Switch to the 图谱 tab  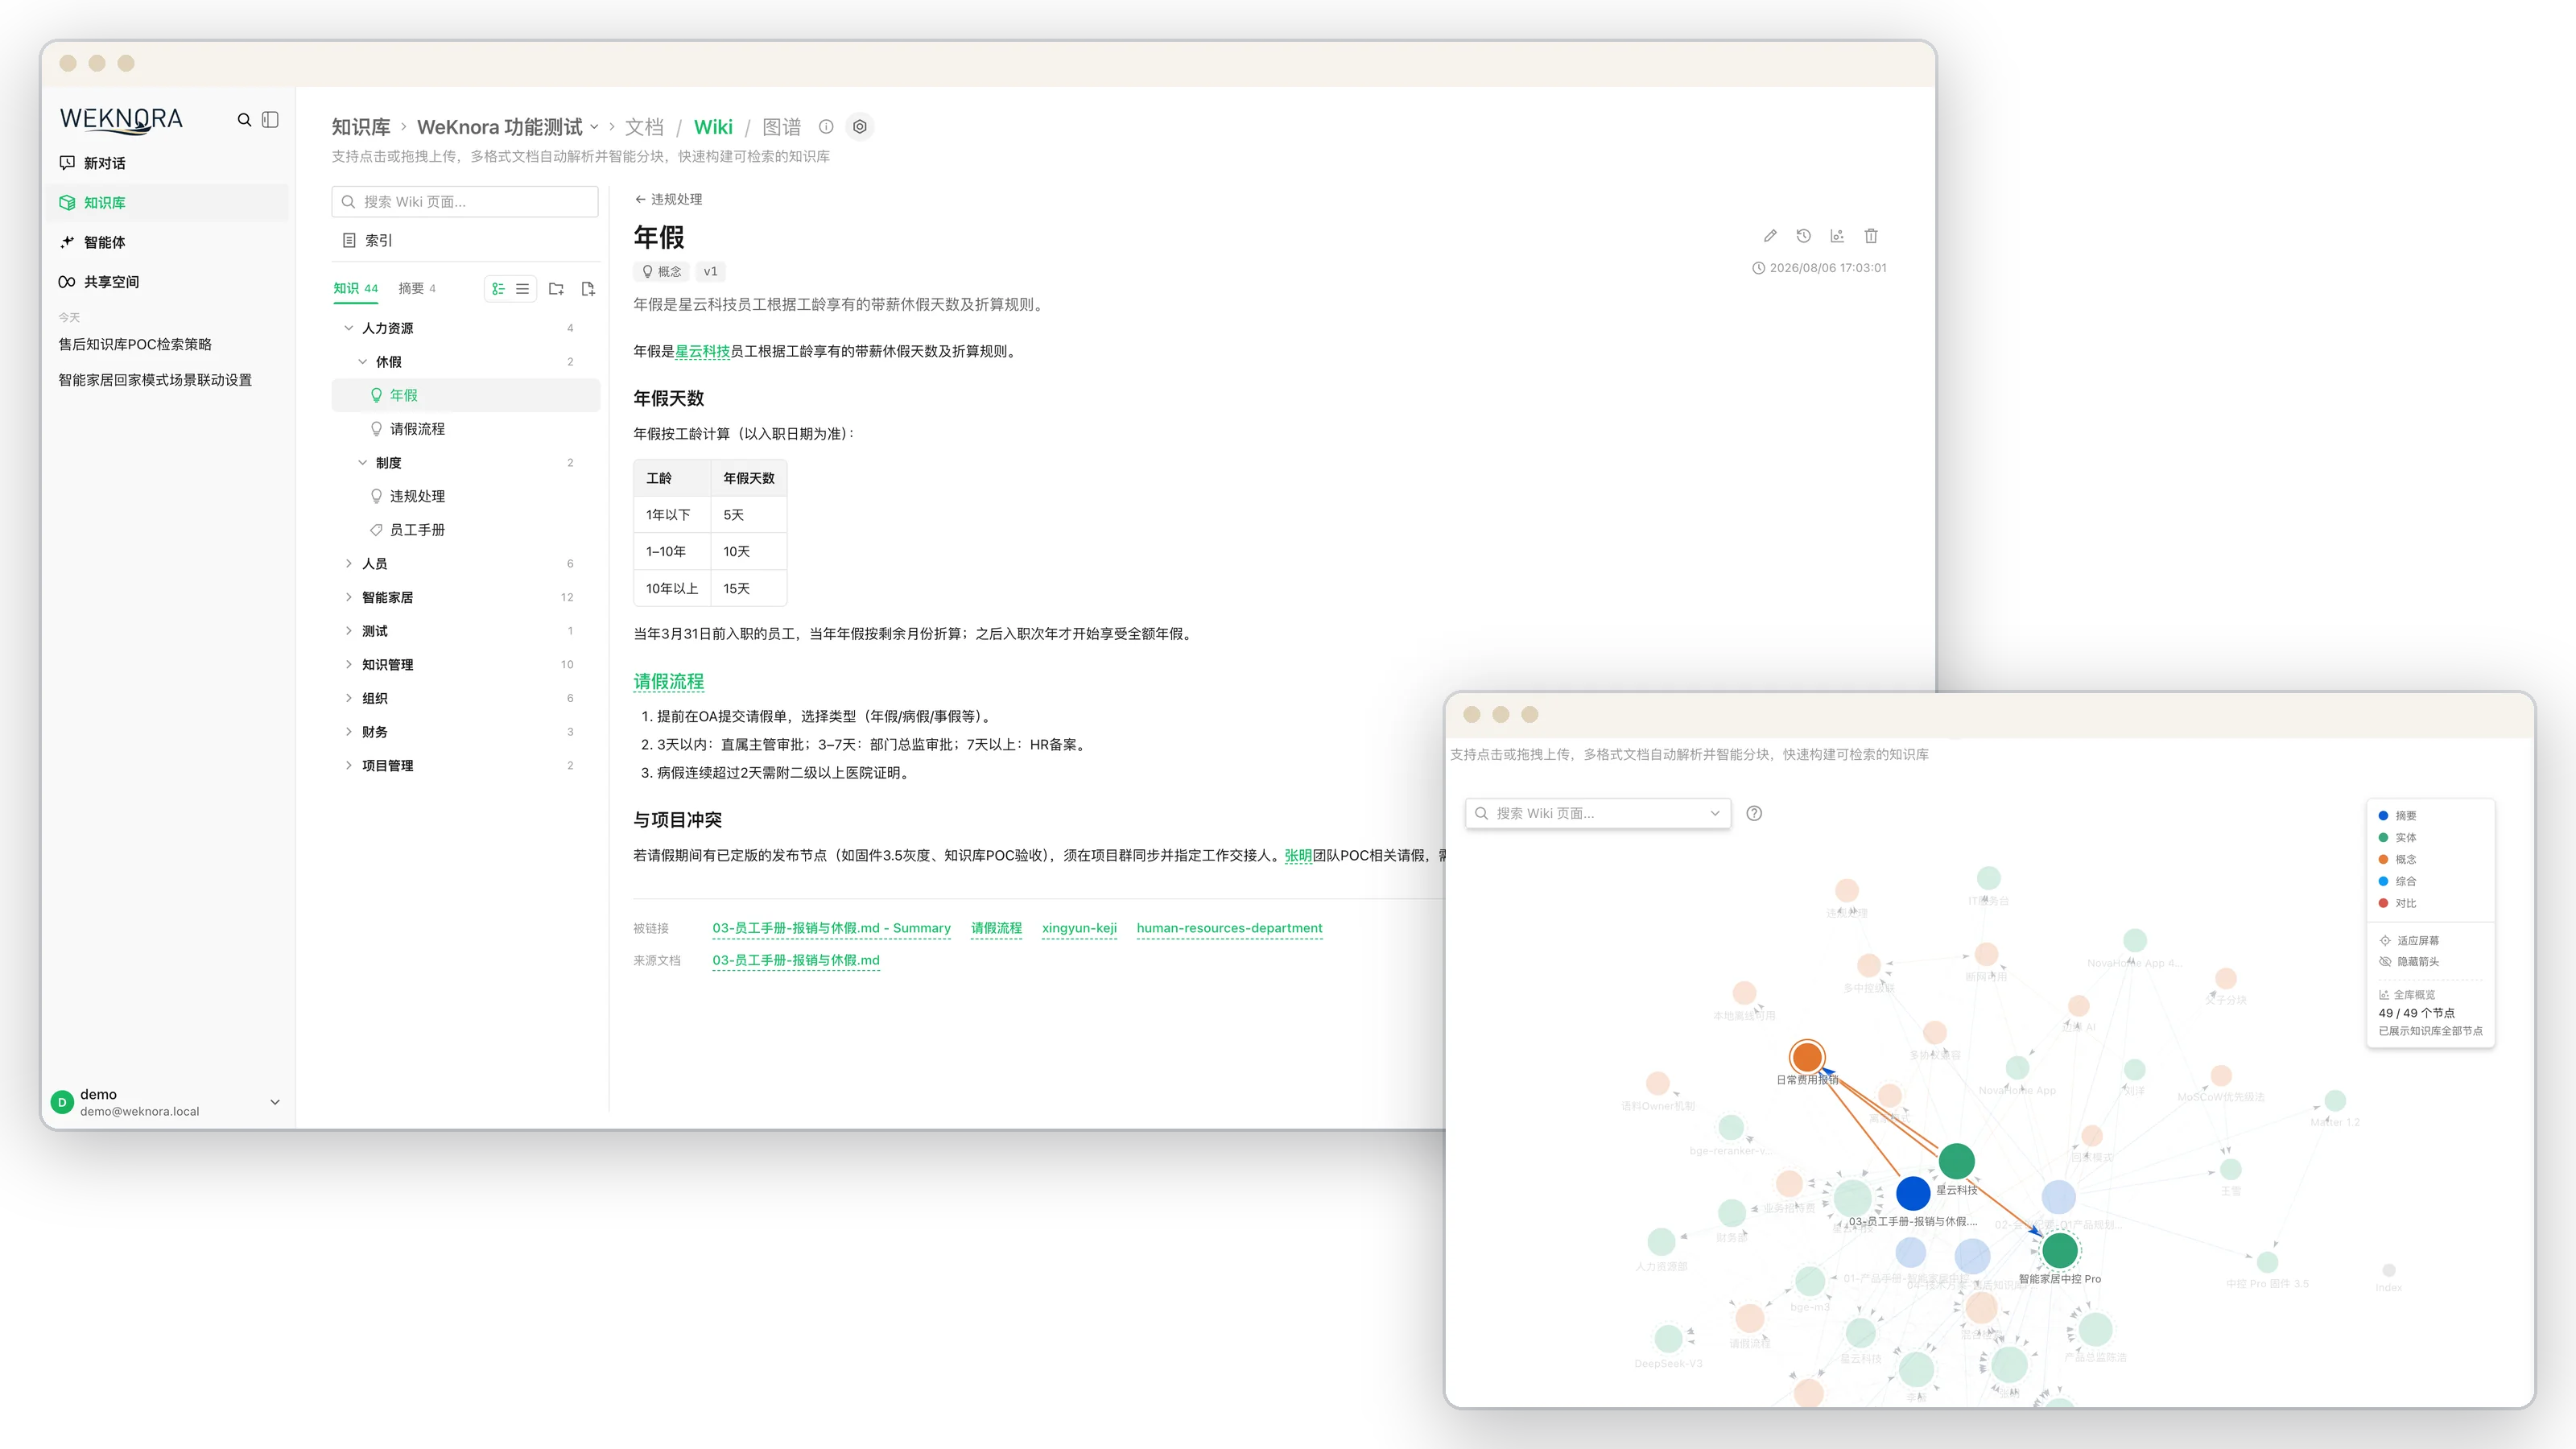(x=781, y=127)
